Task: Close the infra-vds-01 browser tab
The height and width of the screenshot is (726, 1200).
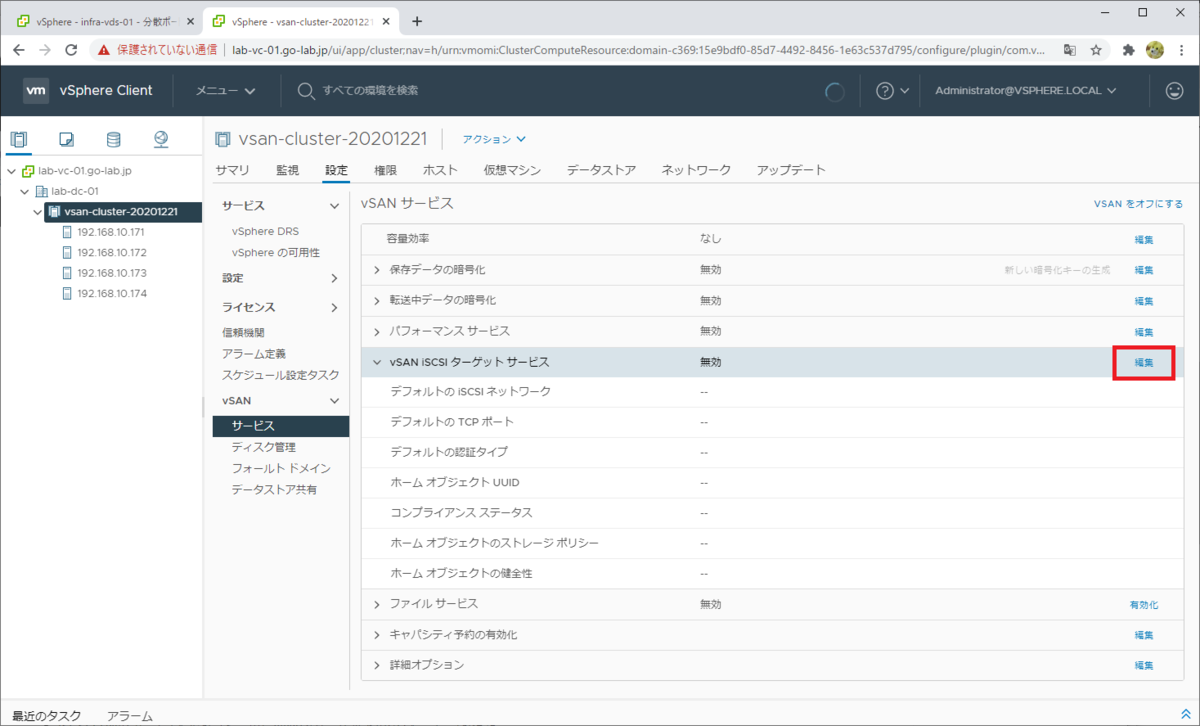Action: pyautogui.click(x=190, y=21)
